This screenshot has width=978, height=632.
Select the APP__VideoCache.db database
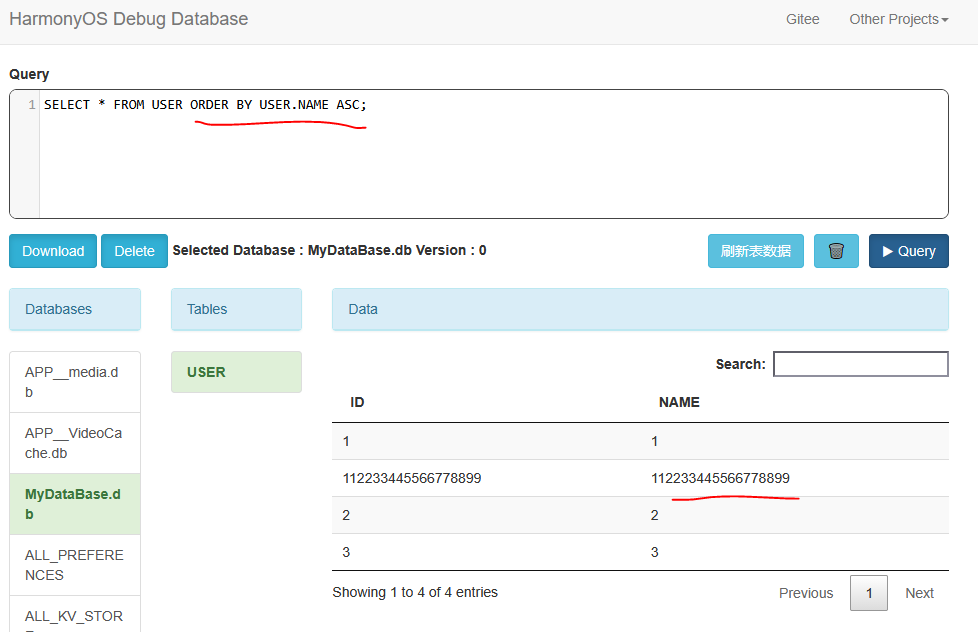(74, 443)
